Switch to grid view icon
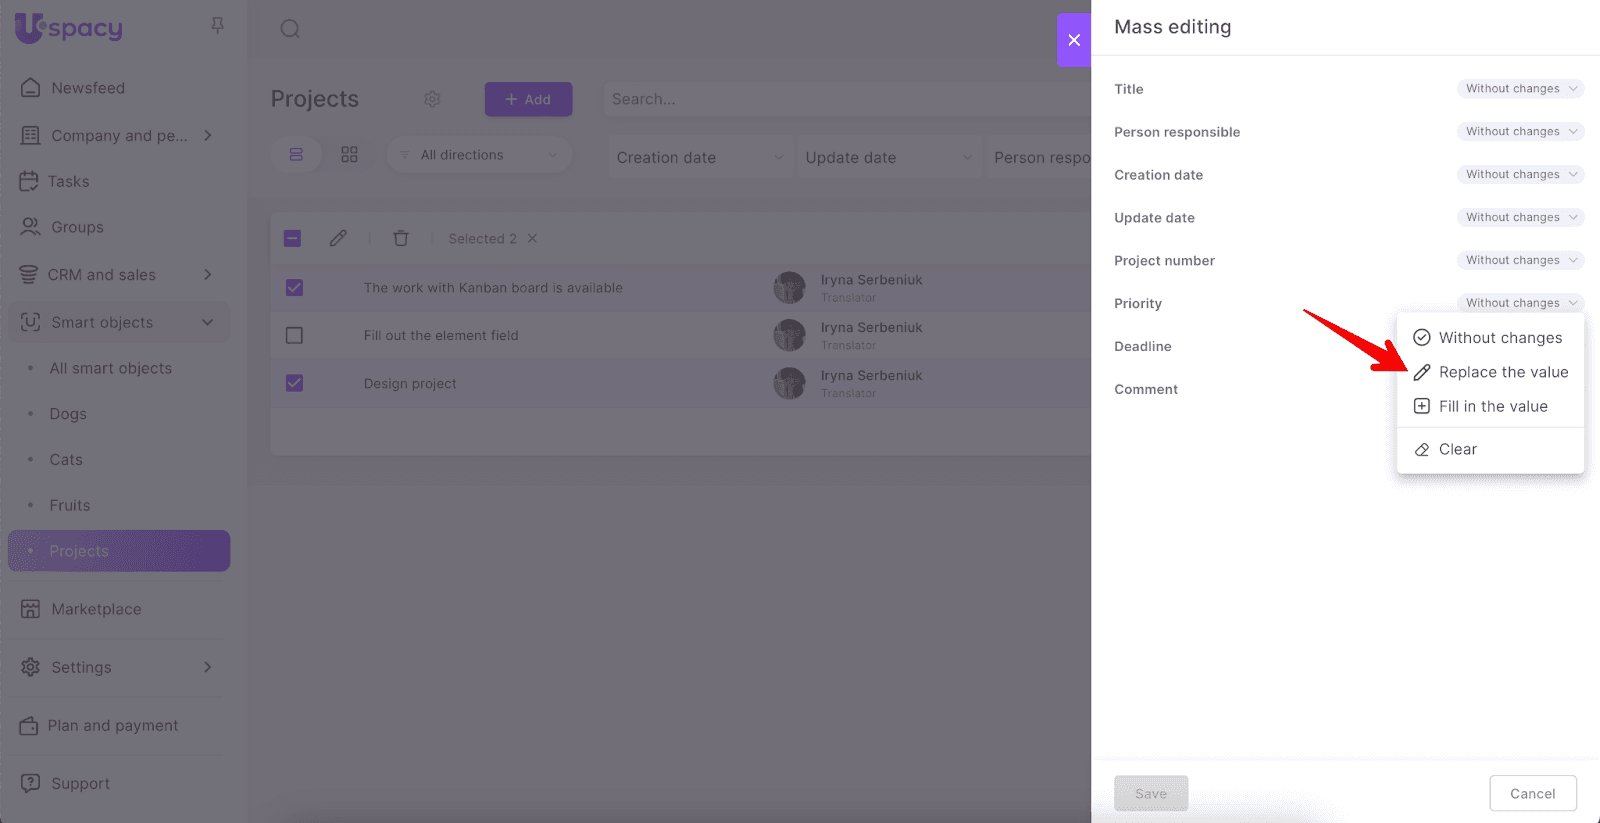Screen dimensions: 1600x823 (x=349, y=155)
